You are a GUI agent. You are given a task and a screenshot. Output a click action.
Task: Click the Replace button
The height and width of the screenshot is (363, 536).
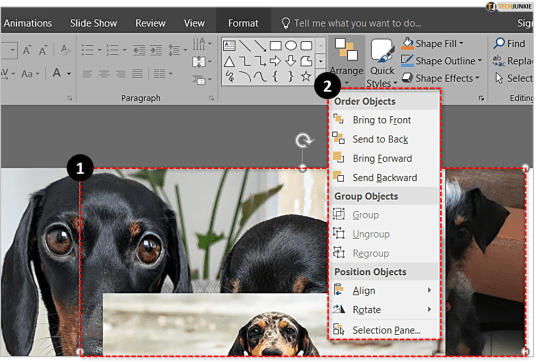[513, 61]
